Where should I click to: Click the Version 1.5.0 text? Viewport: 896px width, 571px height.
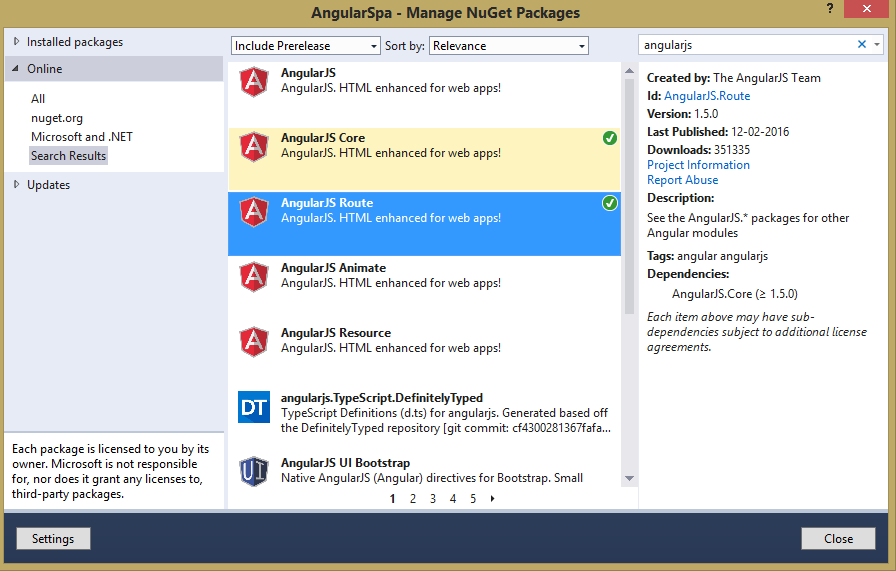pos(682,114)
